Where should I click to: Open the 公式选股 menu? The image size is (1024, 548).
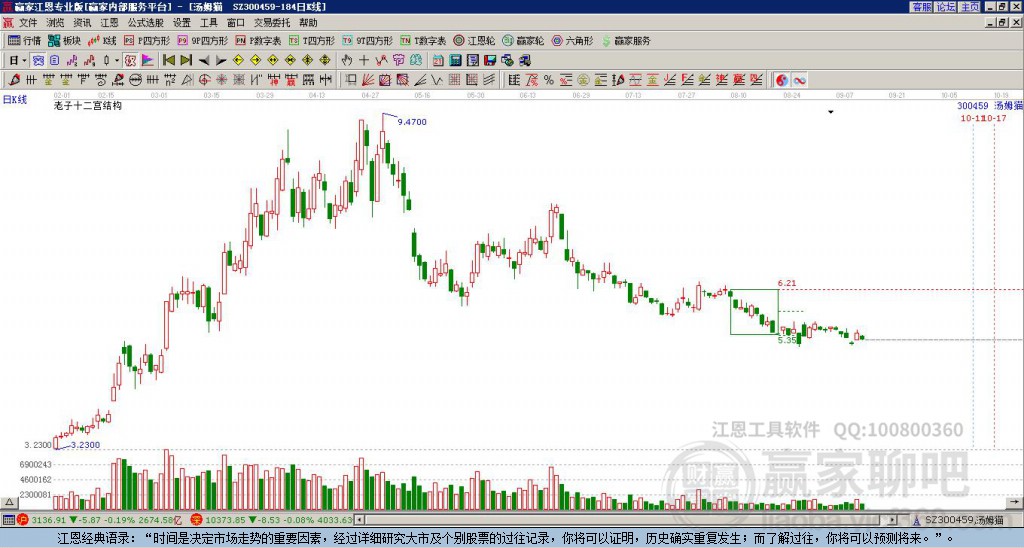click(146, 23)
